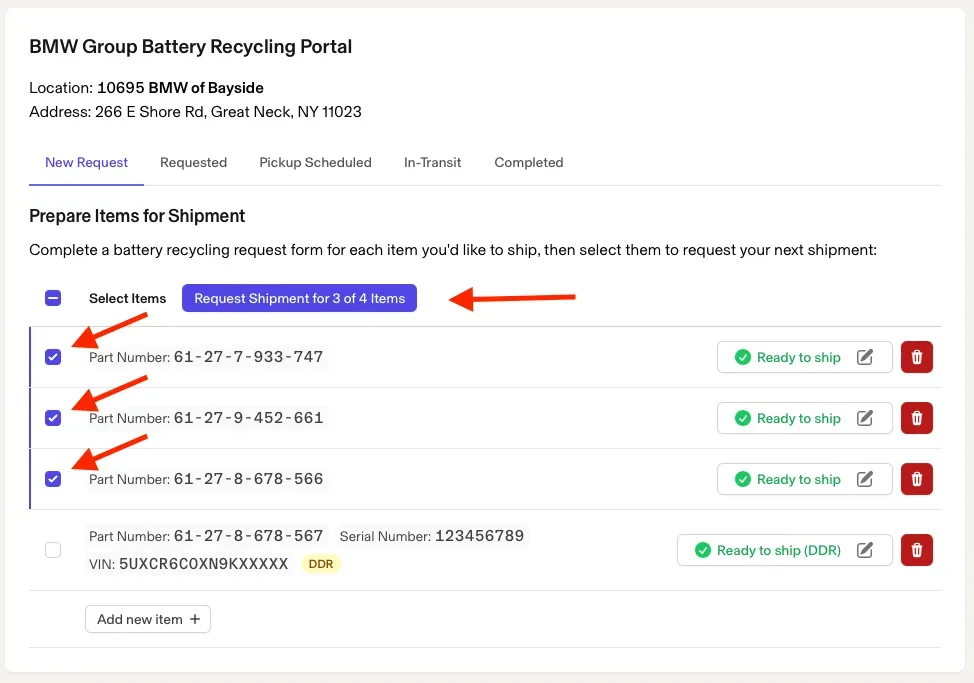Viewport: 974px width, 683px height.
Task: Click Request Shipment for 3 of 4 Items
Action: click(x=299, y=298)
